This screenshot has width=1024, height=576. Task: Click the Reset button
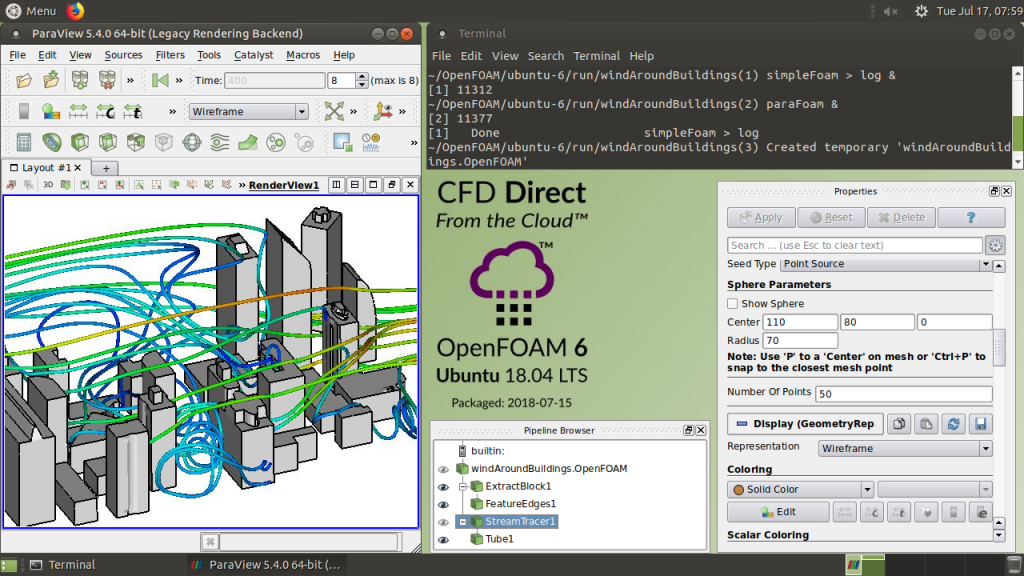click(x=831, y=217)
